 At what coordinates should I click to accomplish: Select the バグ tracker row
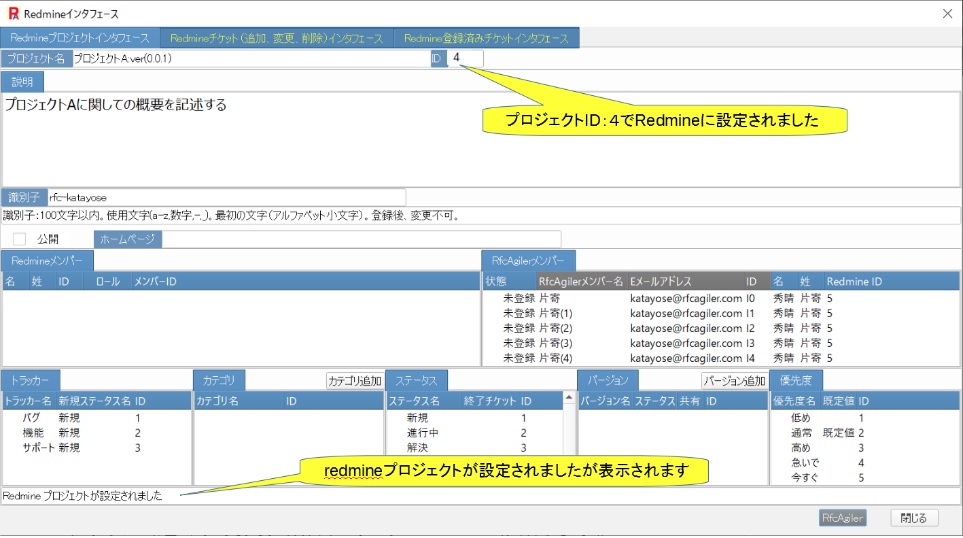(96, 418)
